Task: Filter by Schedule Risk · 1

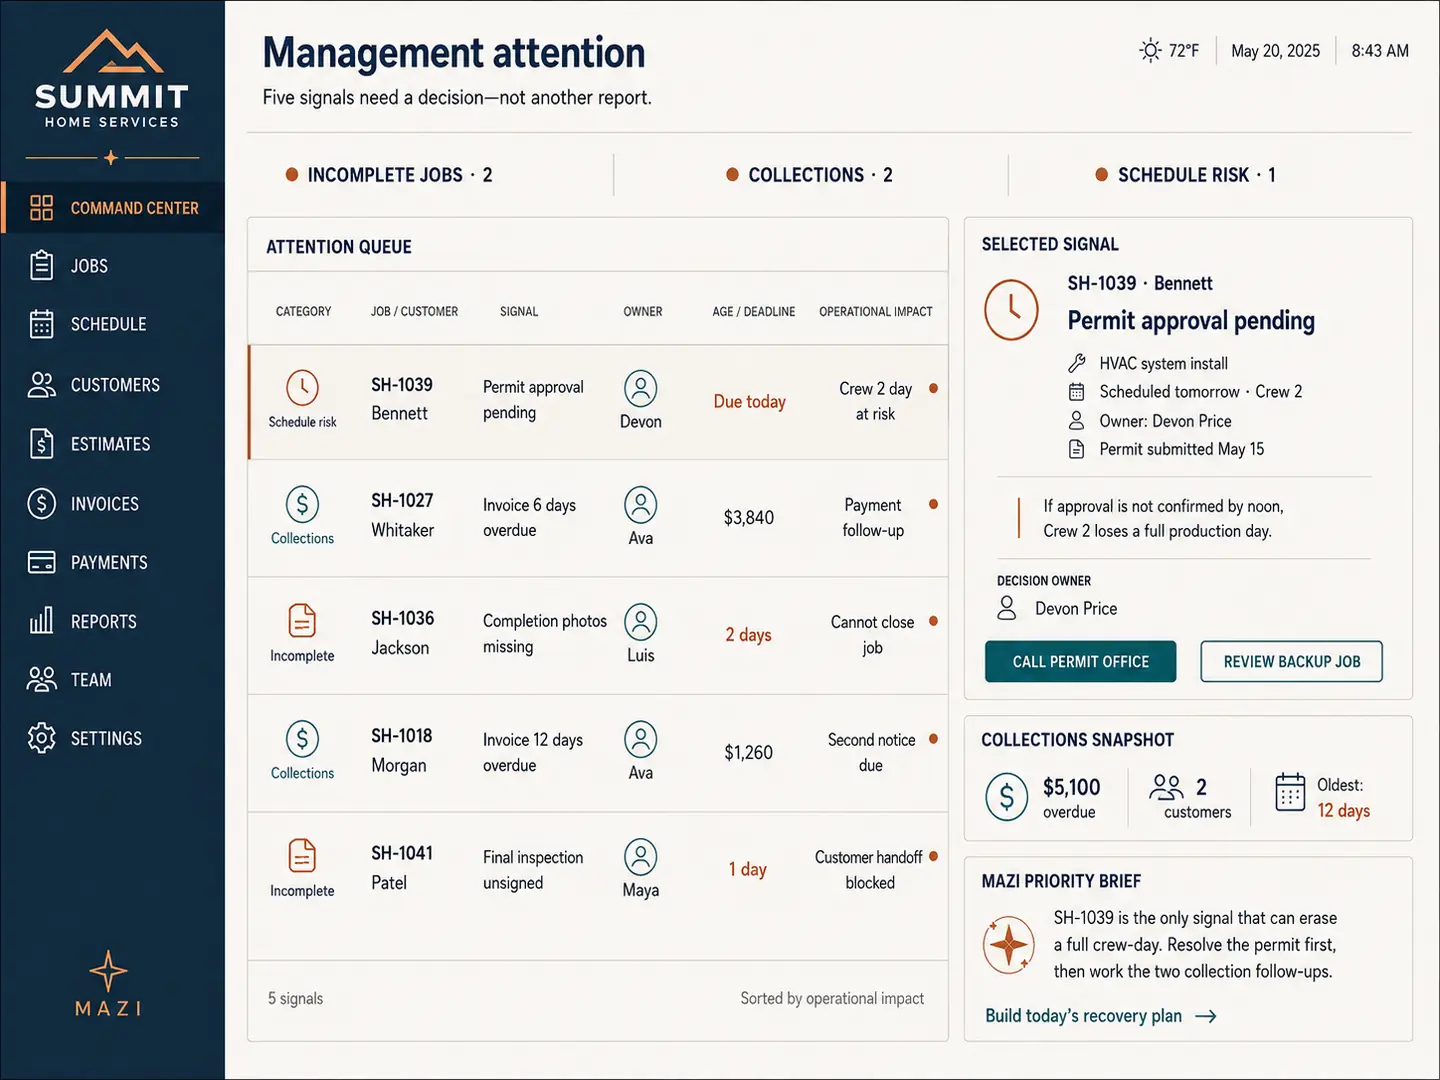Action: (x=1186, y=175)
